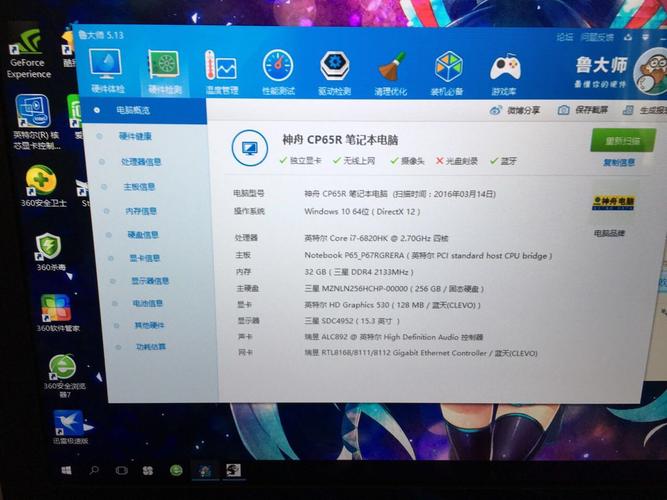Open 温度管理 temperature management
Screen dimensions: 667x500
point(221,71)
